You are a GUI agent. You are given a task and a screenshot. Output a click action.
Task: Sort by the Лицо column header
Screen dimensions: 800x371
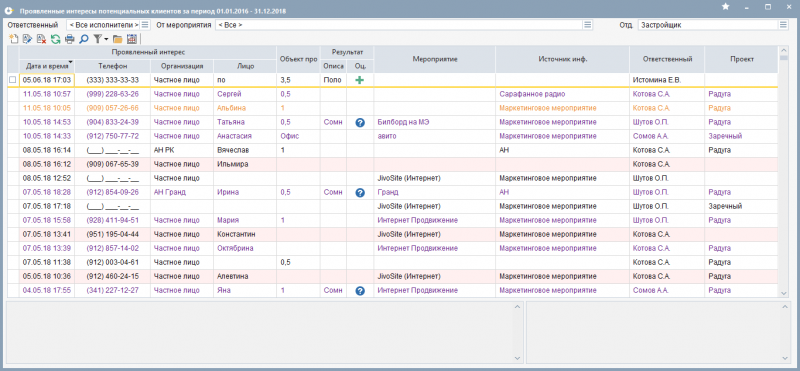245,66
